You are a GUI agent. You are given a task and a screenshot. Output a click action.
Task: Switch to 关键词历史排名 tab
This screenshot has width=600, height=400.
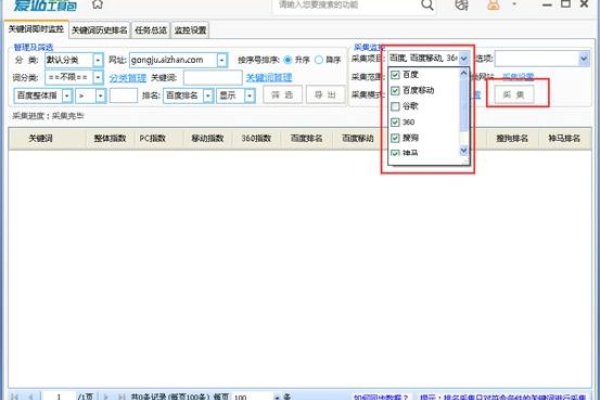click(99, 30)
